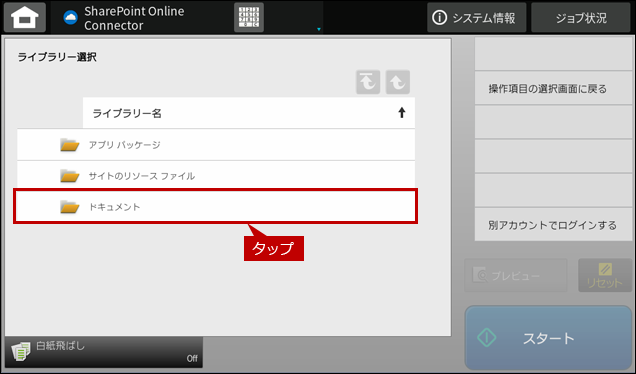Open プレビュー preview

[x=516, y=275]
